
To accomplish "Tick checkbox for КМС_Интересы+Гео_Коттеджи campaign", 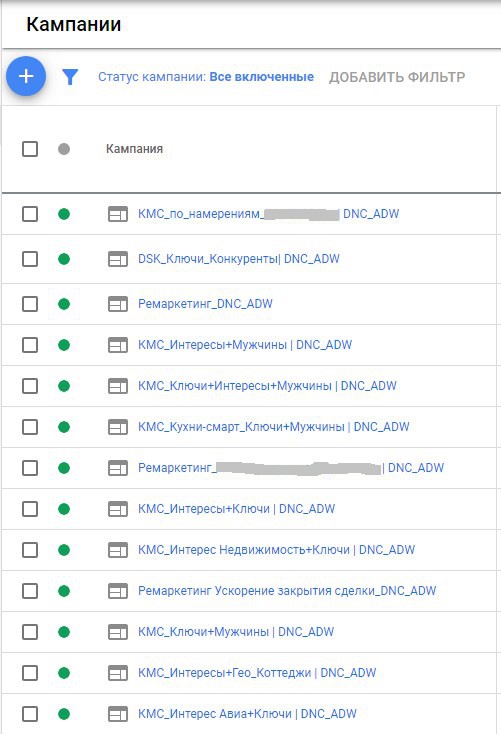I will [x=30, y=673].
